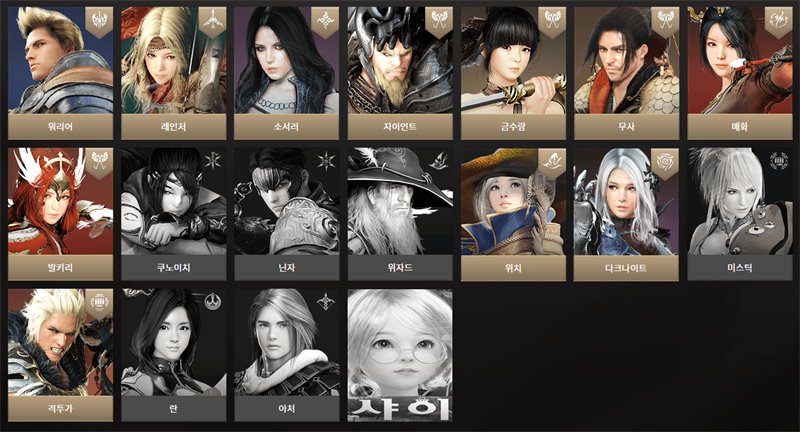Click the round emblem on the 미스틱 portrait
The image size is (800, 432).
[778, 161]
